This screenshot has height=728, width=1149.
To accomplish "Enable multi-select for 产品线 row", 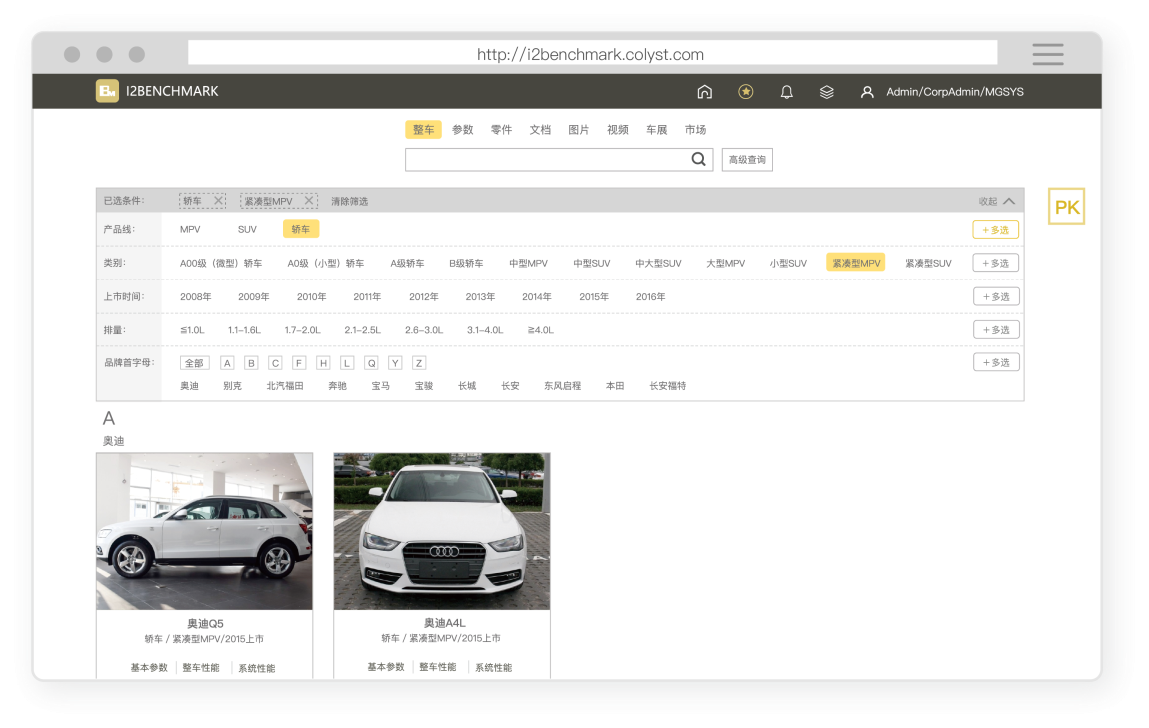I will [995, 229].
